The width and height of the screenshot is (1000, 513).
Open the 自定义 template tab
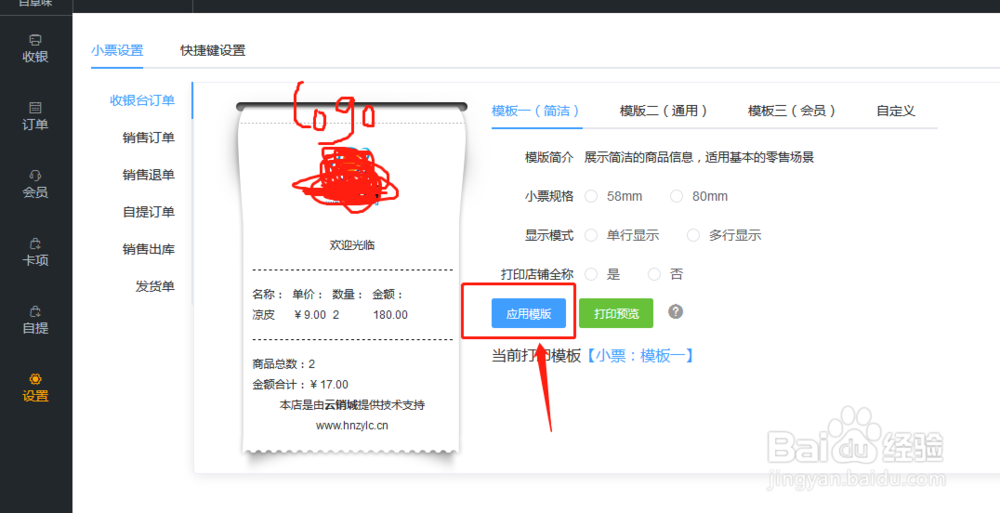pyautogui.click(x=895, y=111)
